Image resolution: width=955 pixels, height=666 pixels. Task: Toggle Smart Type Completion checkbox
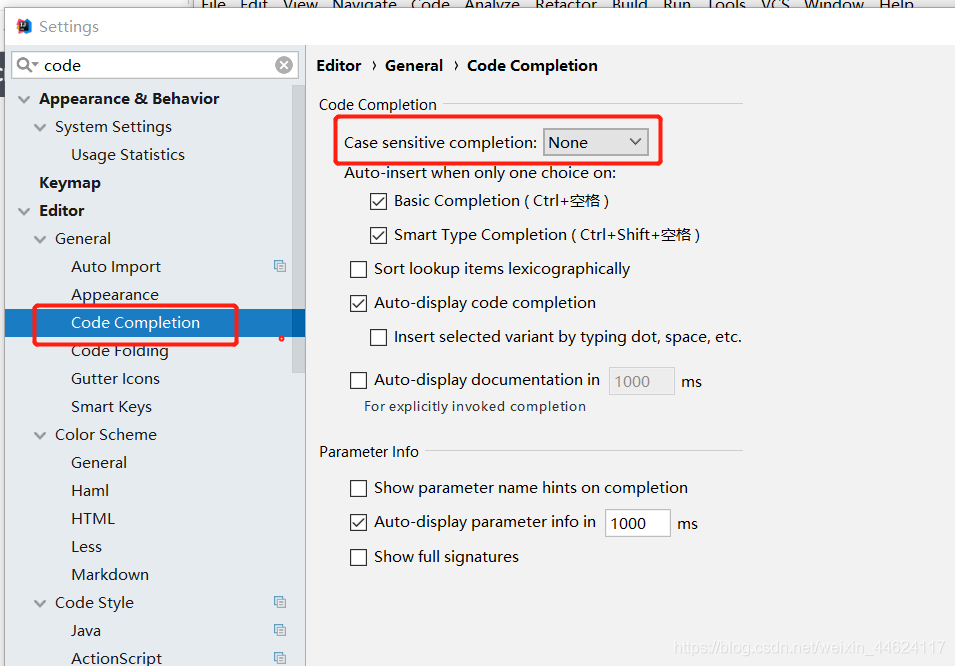coord(378,235)
